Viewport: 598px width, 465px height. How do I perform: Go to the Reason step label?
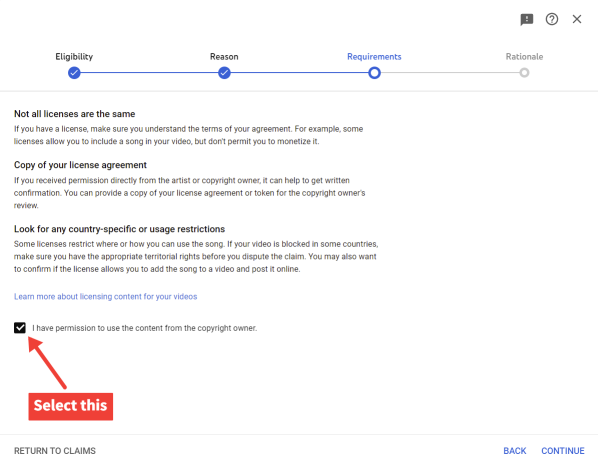click(x=224, y=56)
